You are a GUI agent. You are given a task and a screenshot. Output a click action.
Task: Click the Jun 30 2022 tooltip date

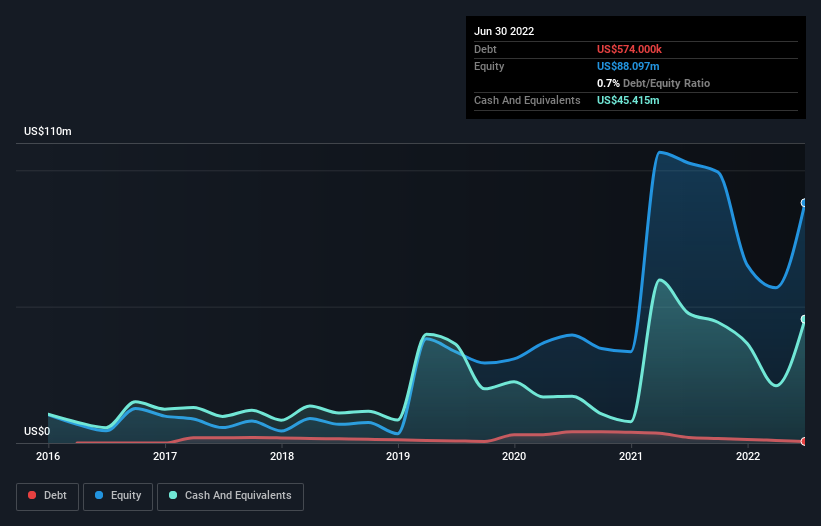click(x=504, y=31)
